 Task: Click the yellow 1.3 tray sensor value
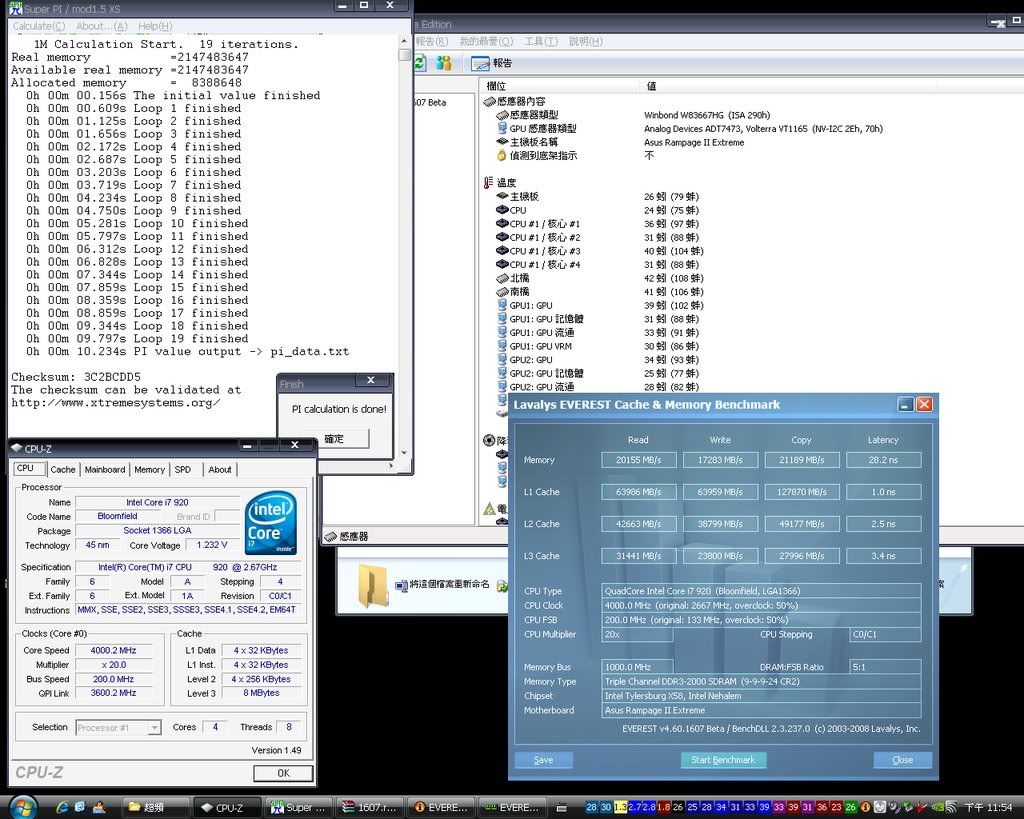click(x=620, y=807)
